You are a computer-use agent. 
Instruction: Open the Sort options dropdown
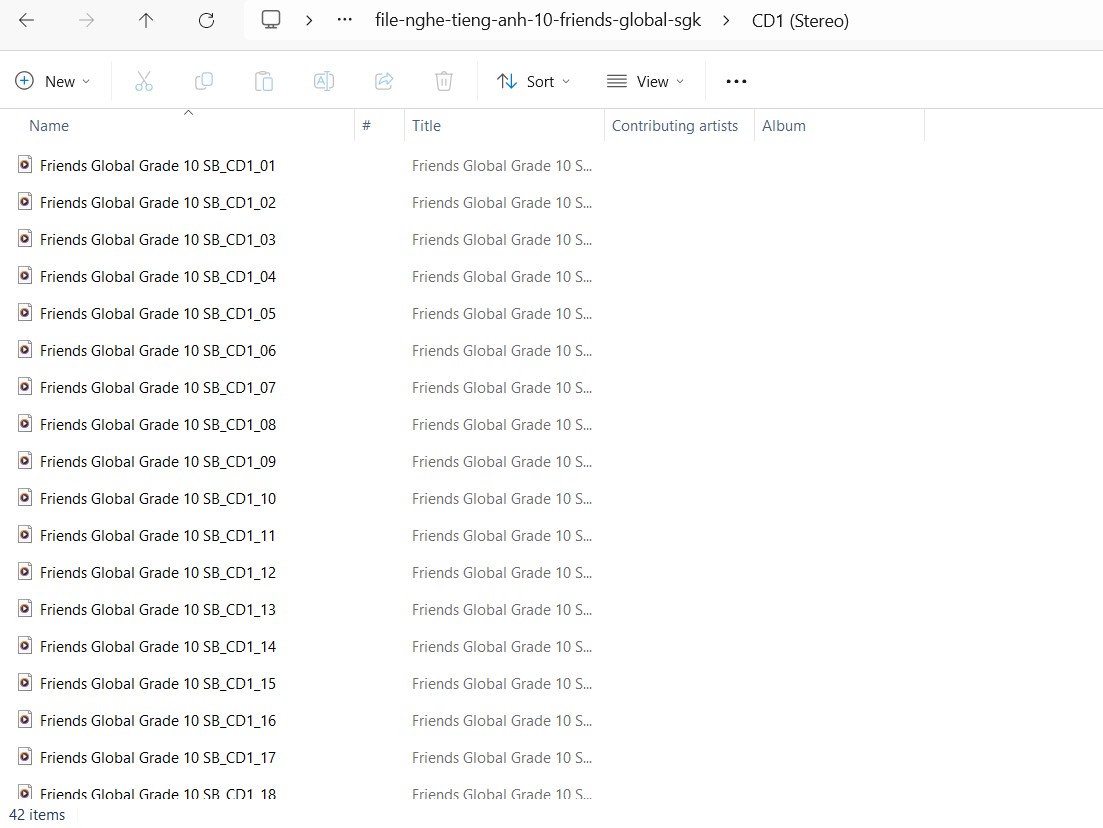534,81
